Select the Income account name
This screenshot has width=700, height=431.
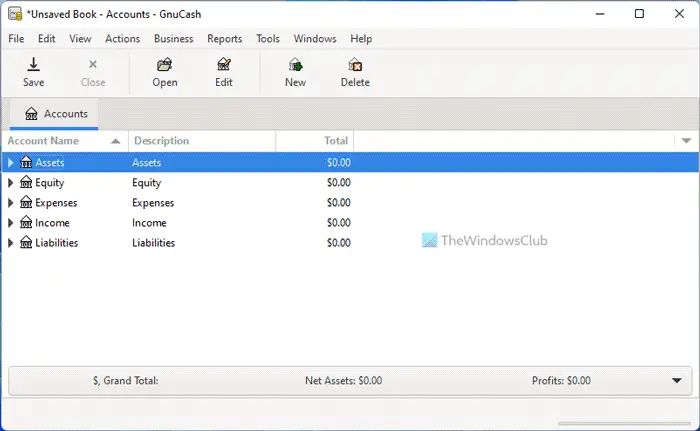coord(52,222)
